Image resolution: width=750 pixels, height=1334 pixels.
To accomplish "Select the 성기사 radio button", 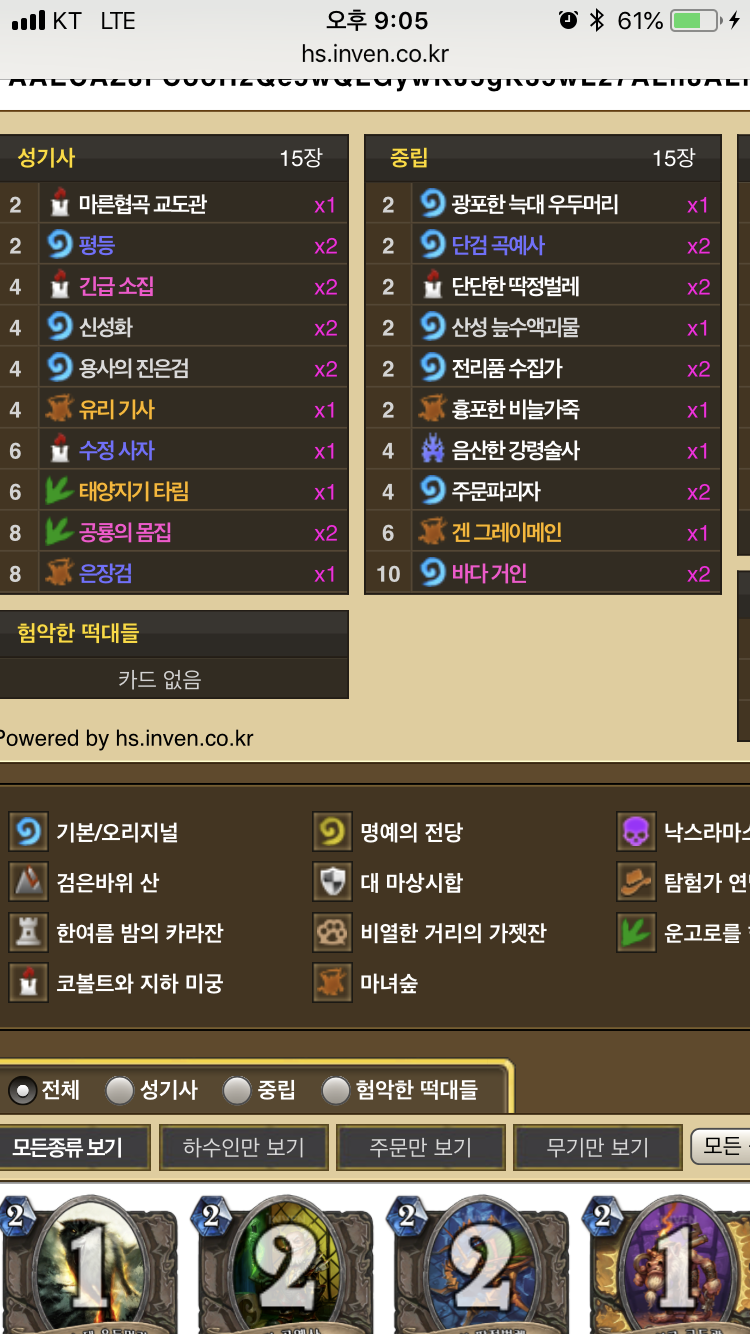I will pos(120,1091).
